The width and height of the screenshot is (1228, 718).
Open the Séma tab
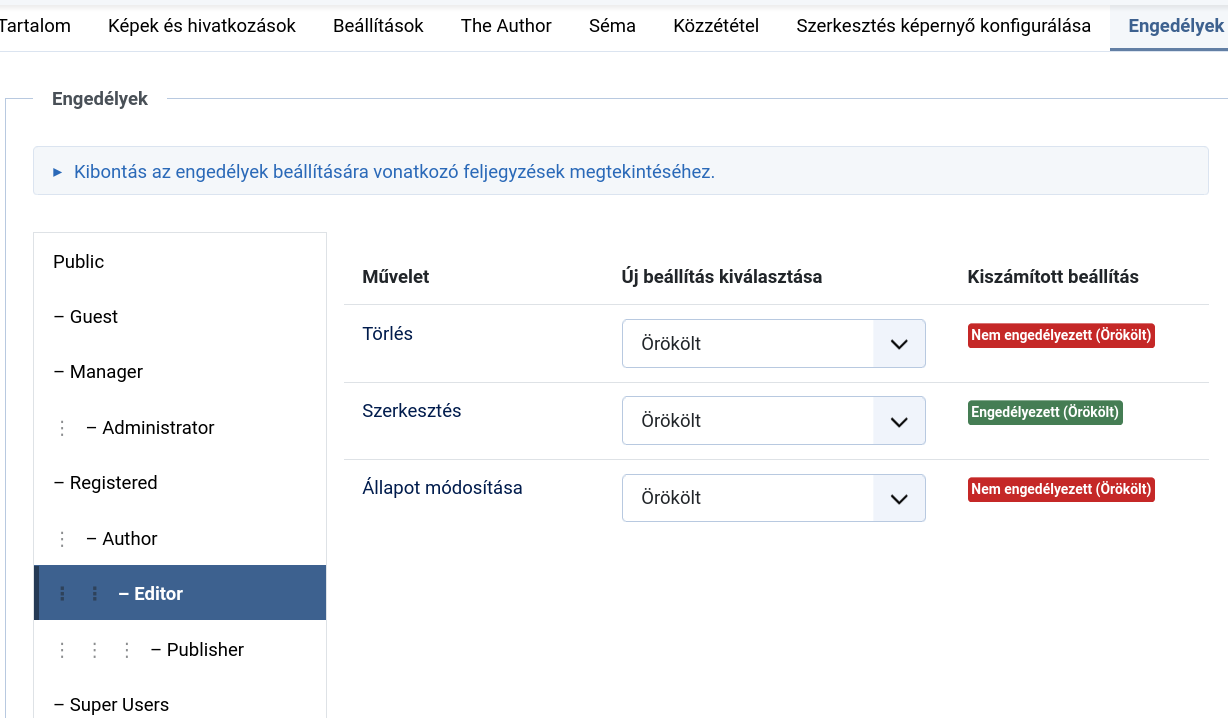[x=613, y=26]
